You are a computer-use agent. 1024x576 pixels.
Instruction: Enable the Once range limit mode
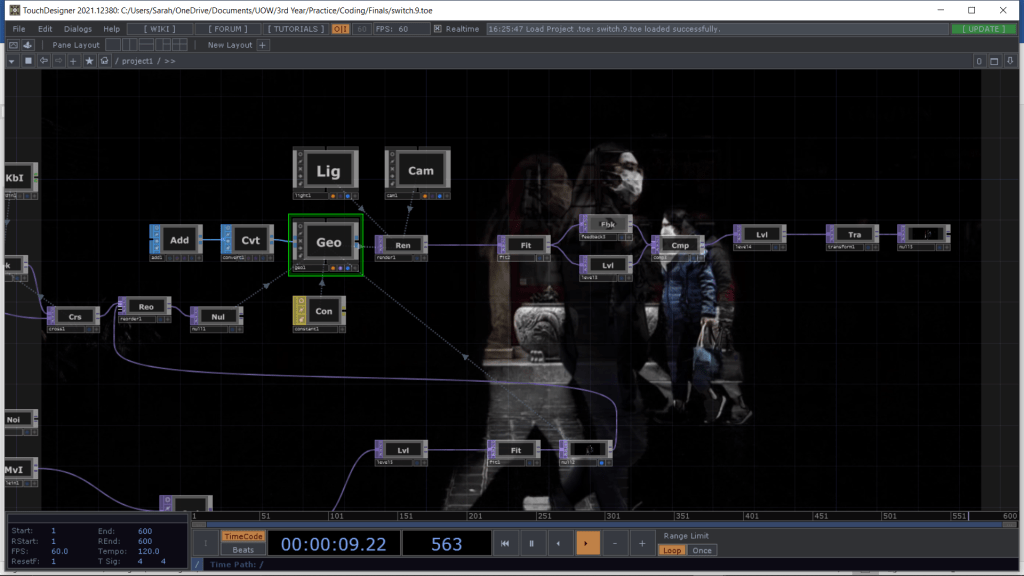702,550
